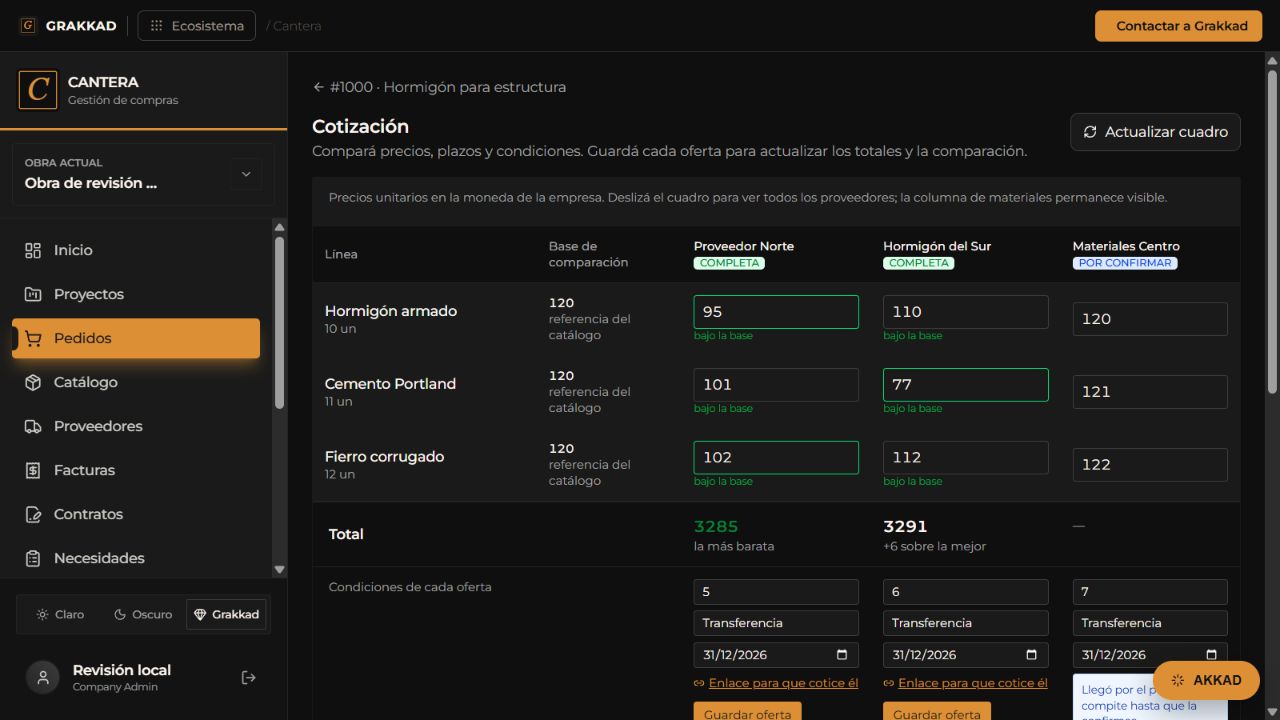The height and width of the screenshot is (720, 1280).
Task: Select Pedidos in the sidebar
Action: (x=136, y=338)
